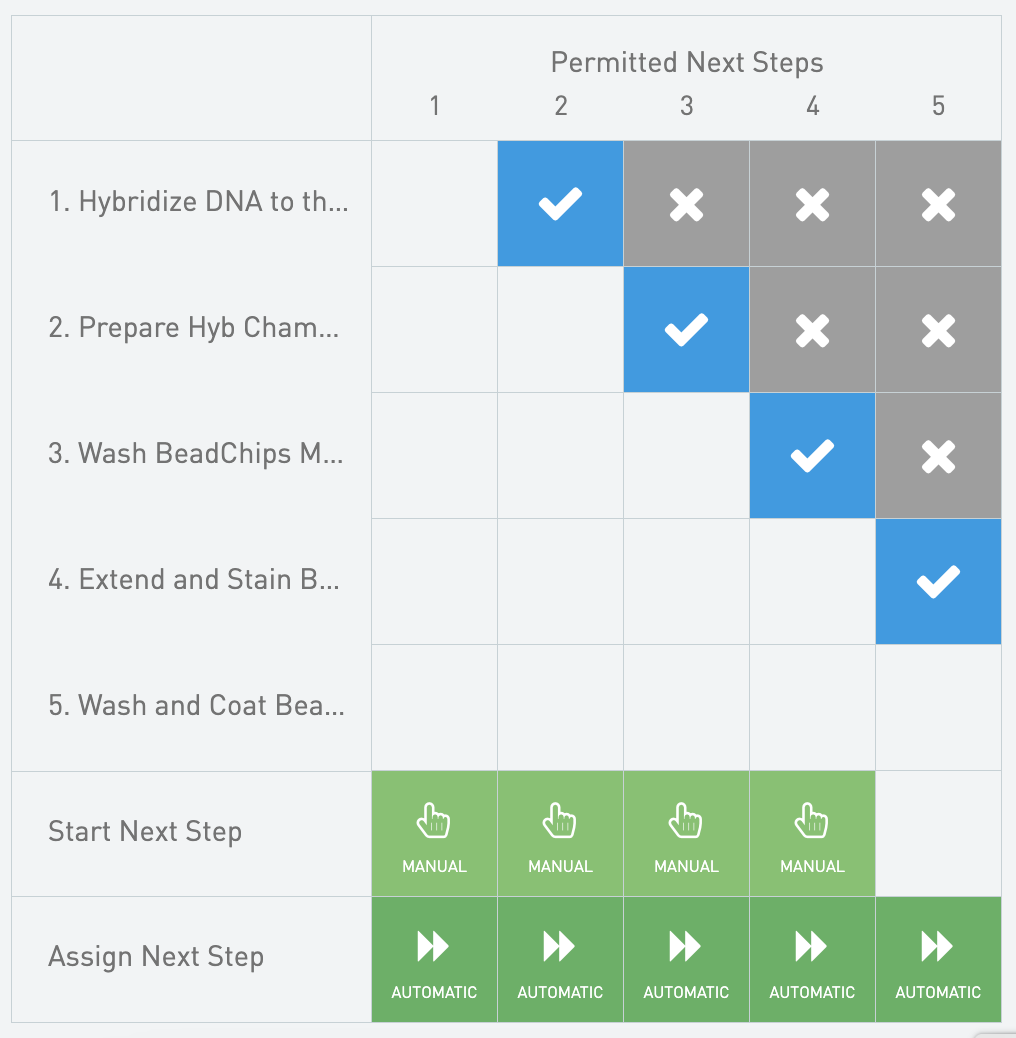Toggle the blue checkmark for Wash BeadChips, step 4
Viewport: 1016px width, 1038px height.
coord(812,456)
